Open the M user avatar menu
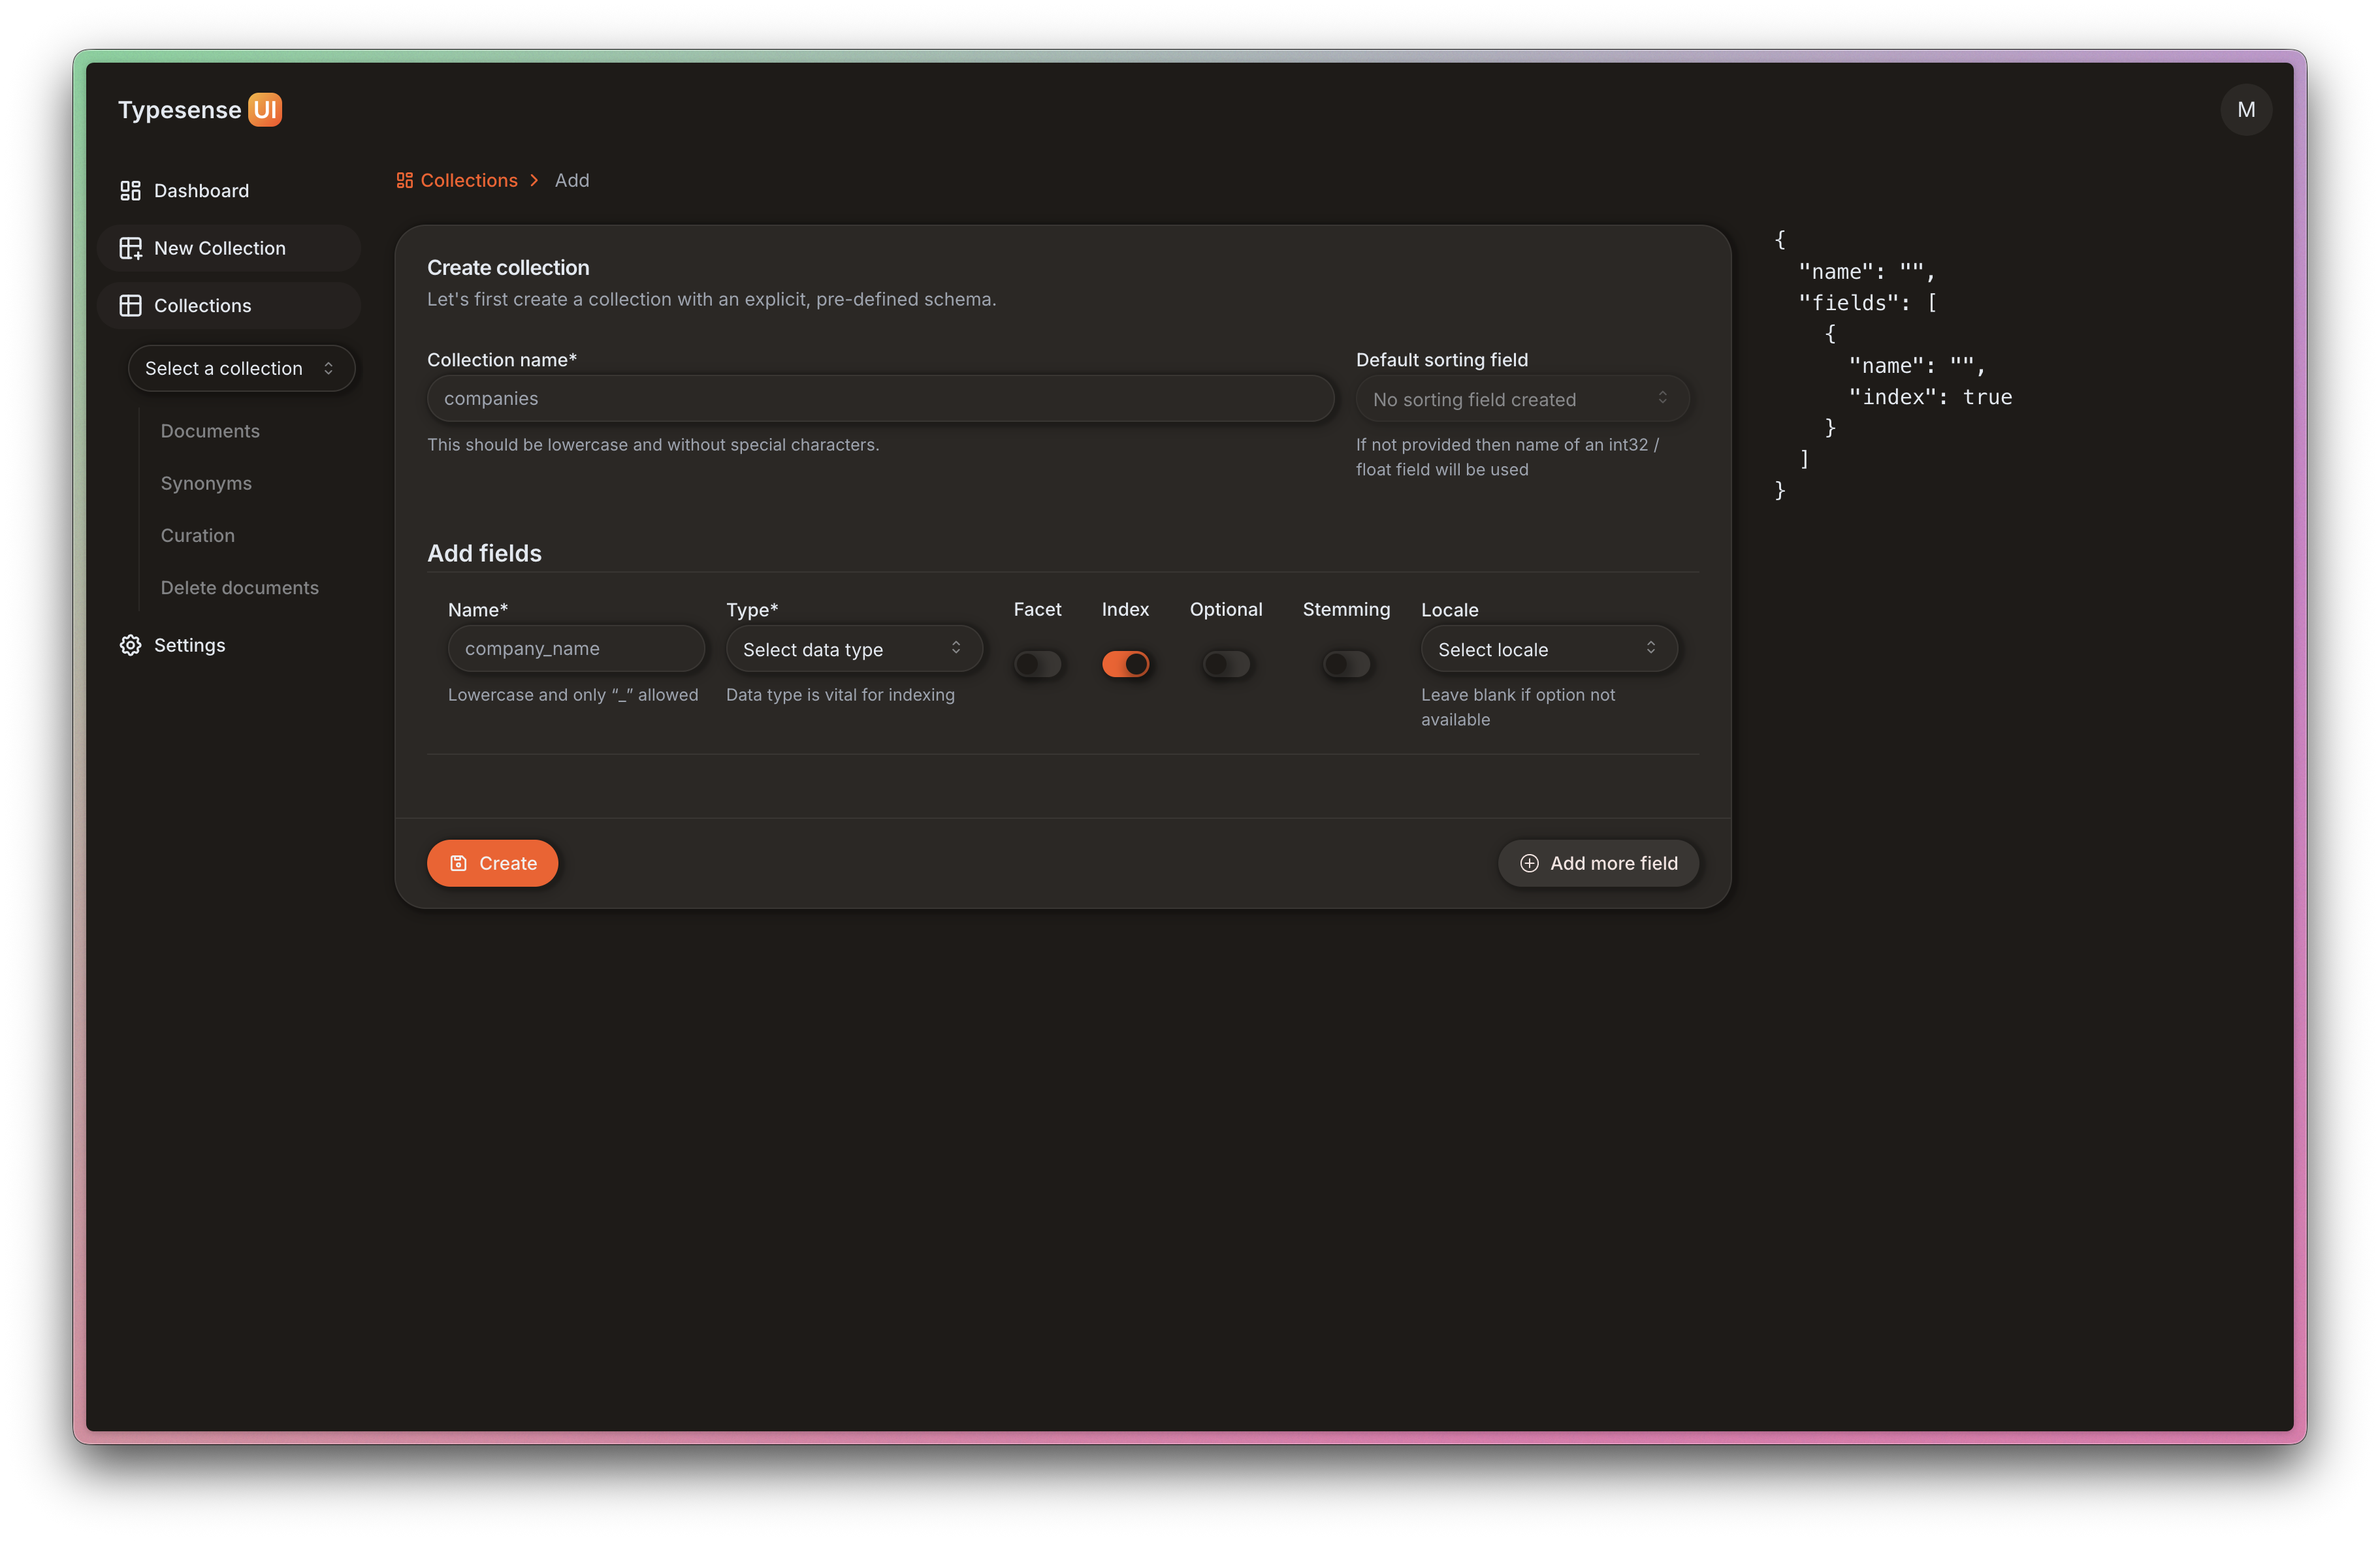2380x1541 pixels. point(2246,109)
